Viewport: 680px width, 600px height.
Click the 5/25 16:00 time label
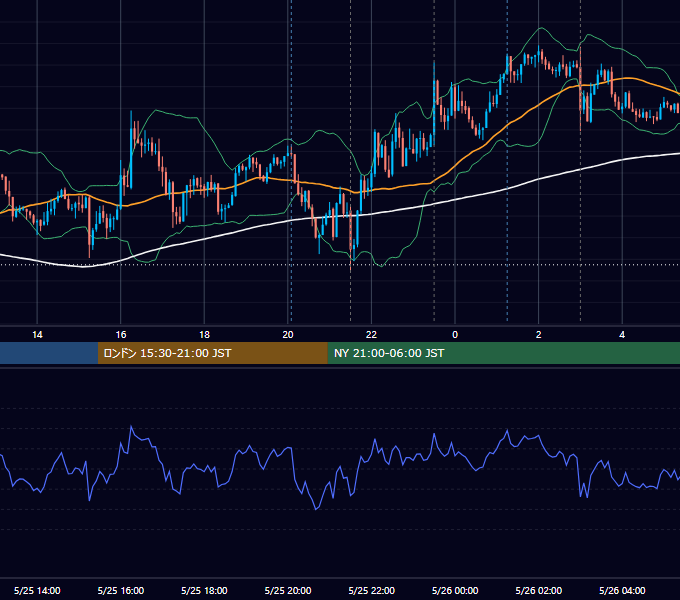click(121, 590)
